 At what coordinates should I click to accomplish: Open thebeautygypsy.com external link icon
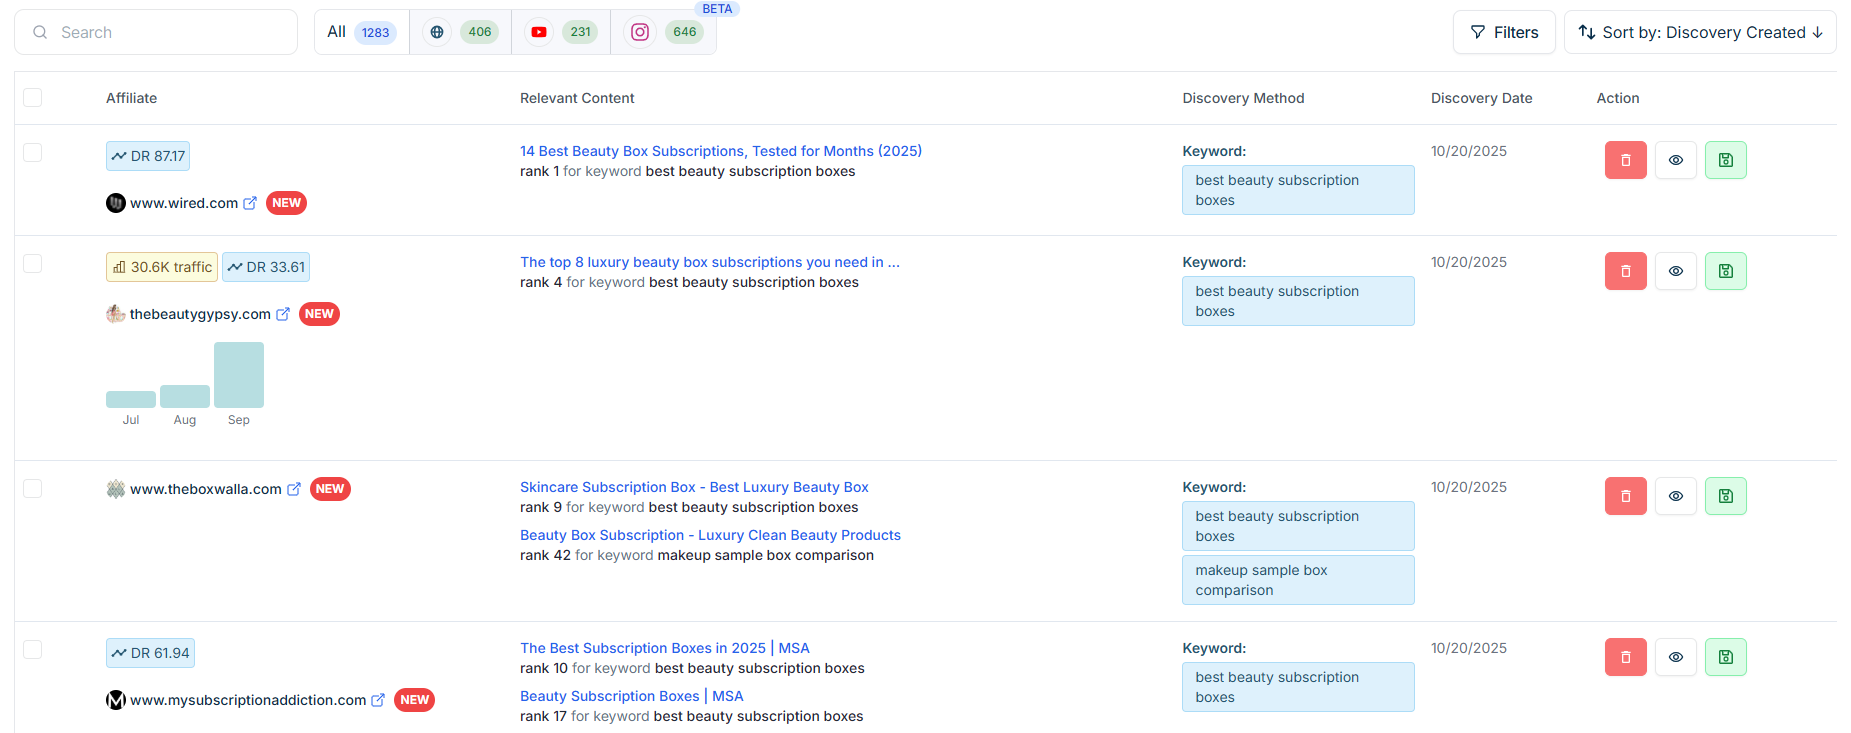[x=283, y=314]
